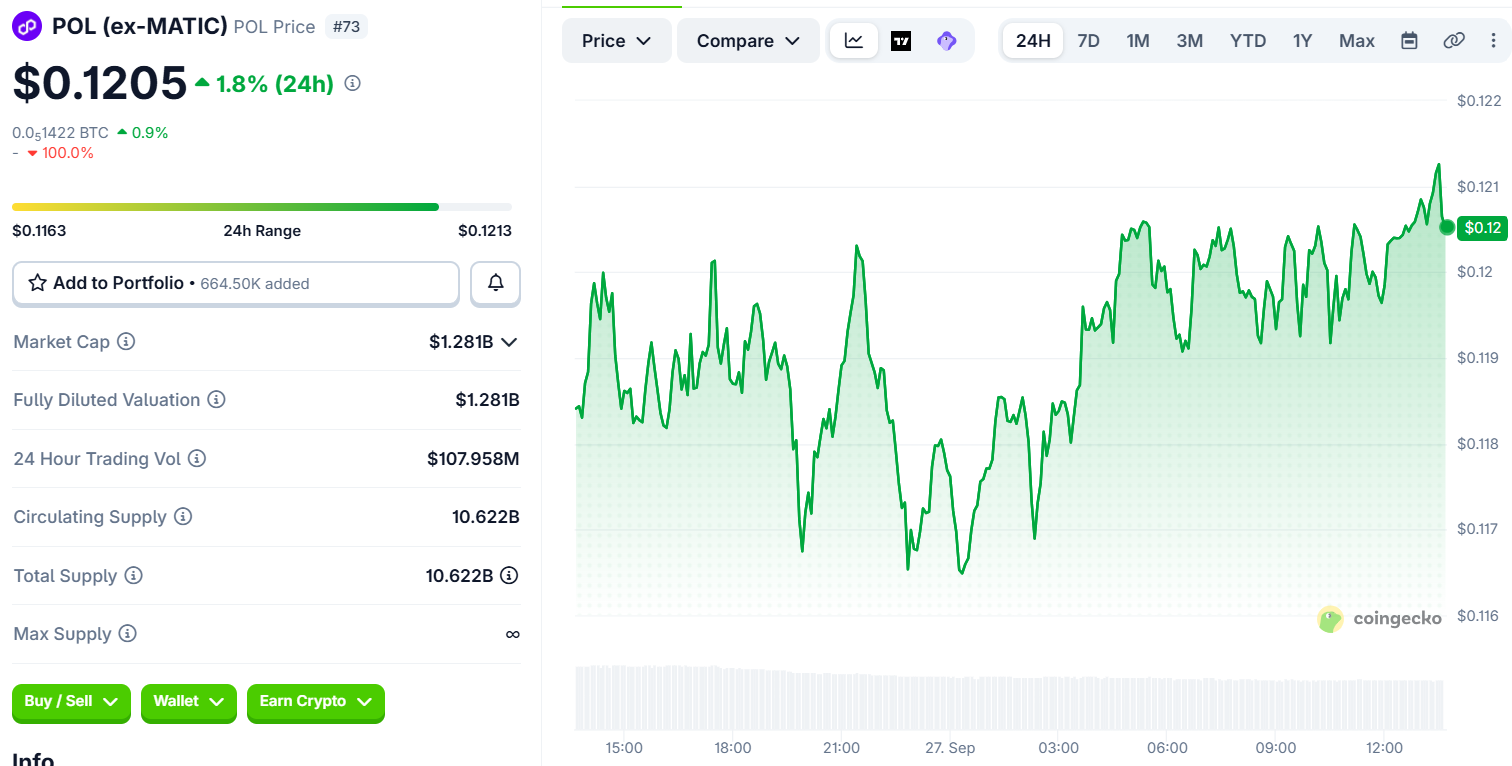Open the Earn Crypto dropdown
The width and height of the screenshot is (1512, 766).
[x=316, y=702]
